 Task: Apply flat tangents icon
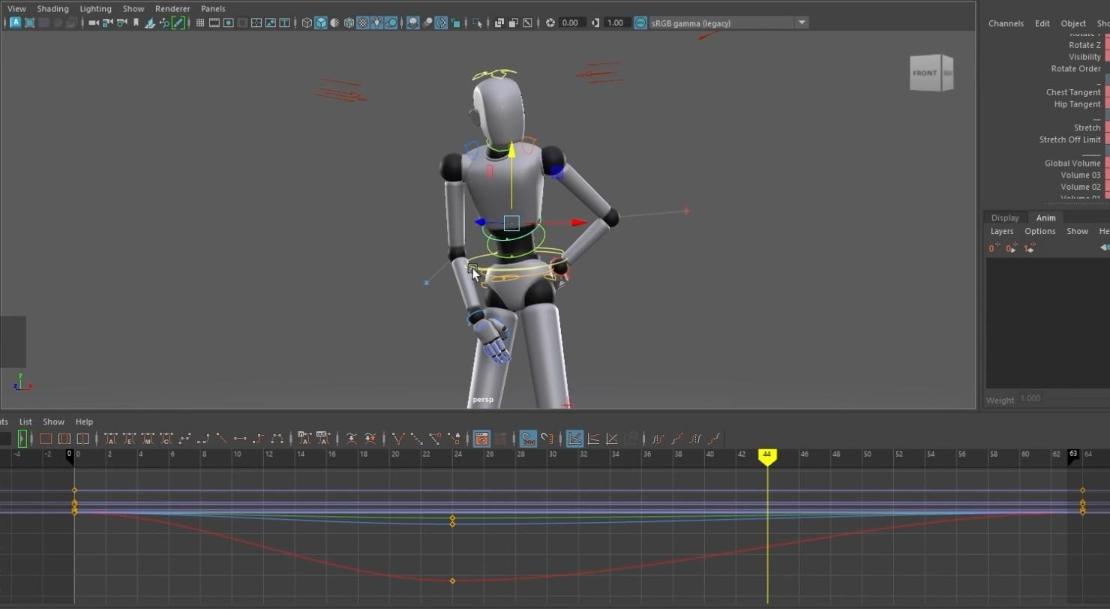[240, 439]
